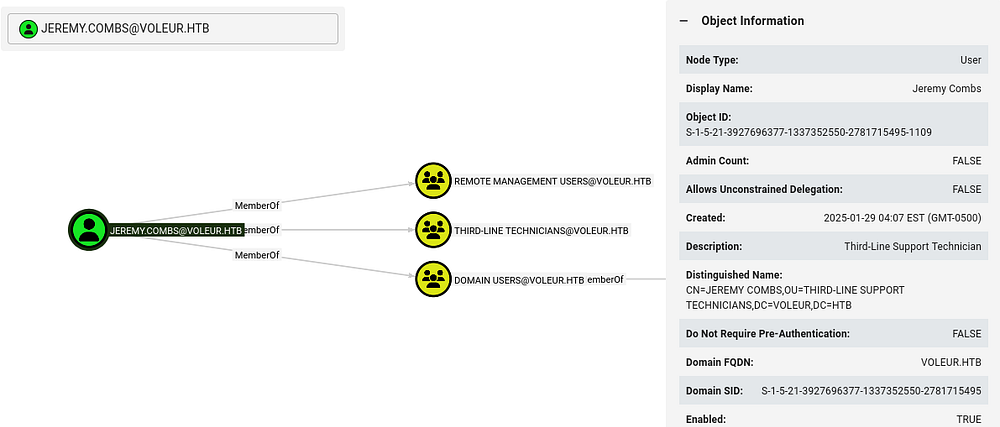Click the highlighted JEREMY.COMBS@VOLEUR.HTB node label

click(176, 230)
